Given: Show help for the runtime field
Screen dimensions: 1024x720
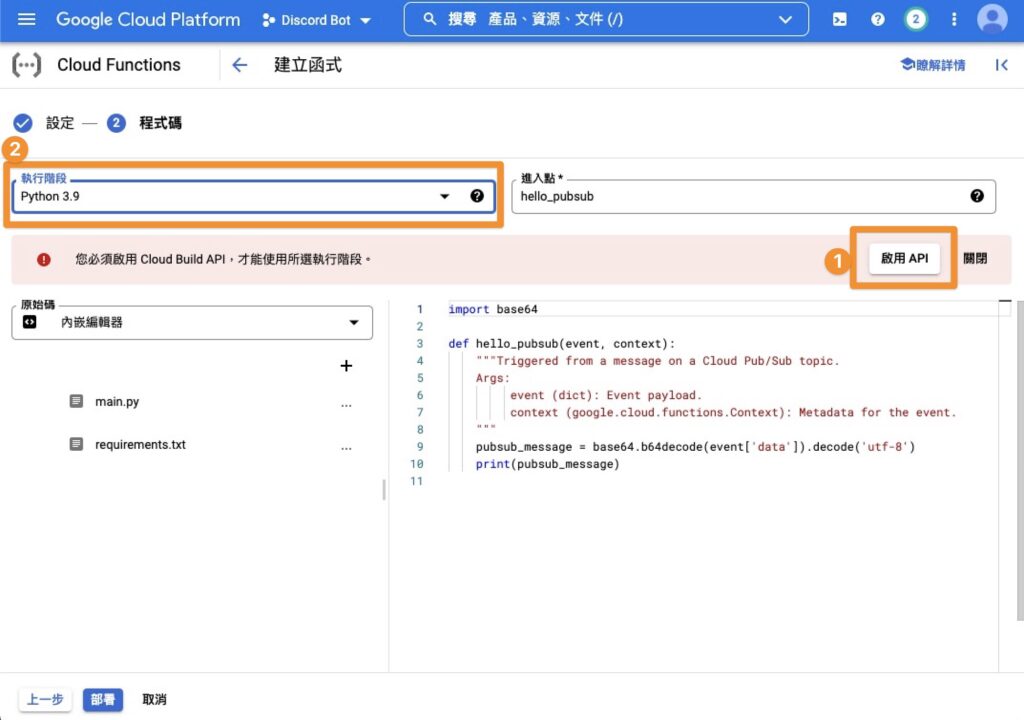Looking at the screenshot, I should click(477, 196).
